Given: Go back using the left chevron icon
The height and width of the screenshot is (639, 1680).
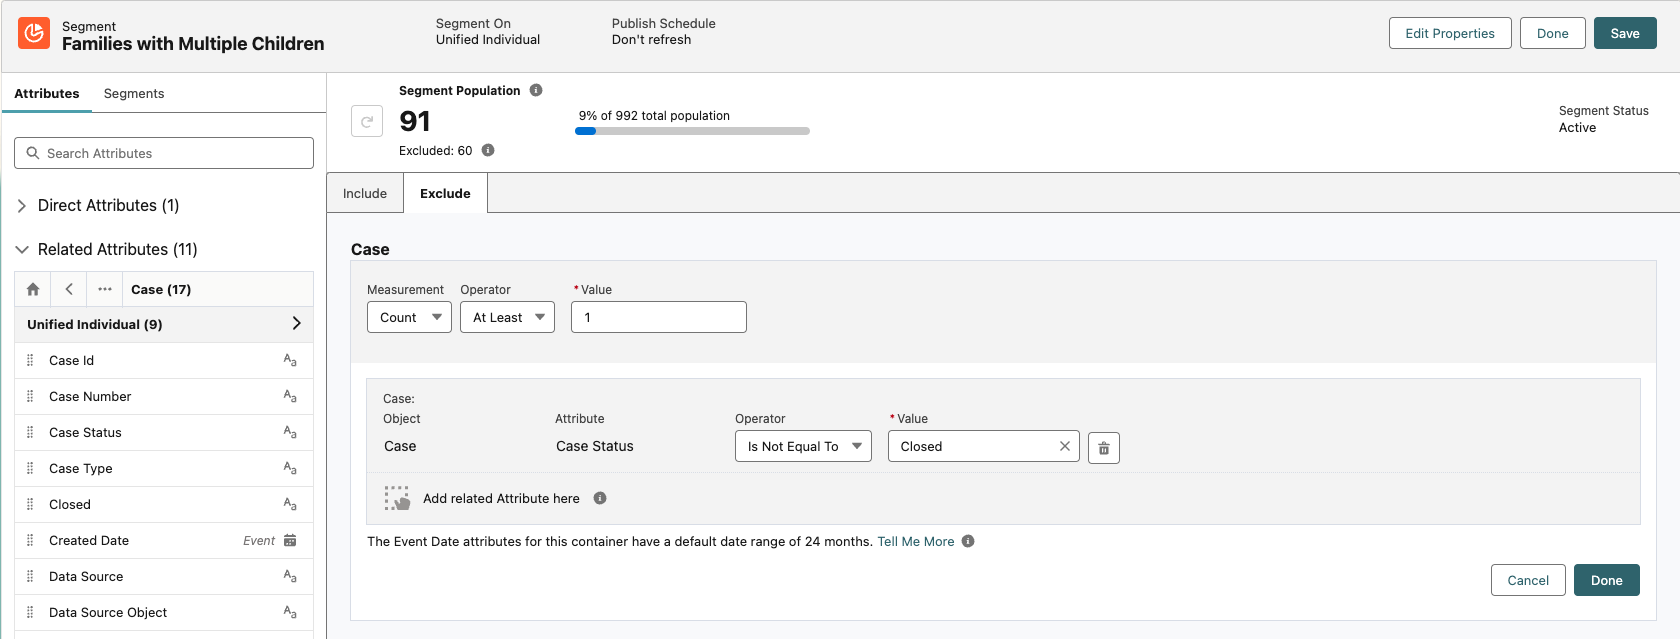Looking at the screenshot, I should pos(69,289).
